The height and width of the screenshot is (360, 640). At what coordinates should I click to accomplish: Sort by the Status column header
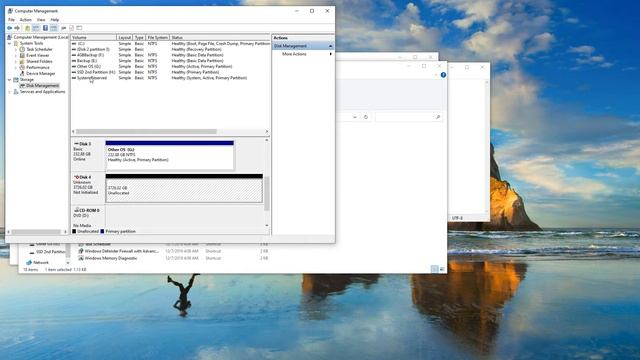pyautogui.click(x=220, y=37)
